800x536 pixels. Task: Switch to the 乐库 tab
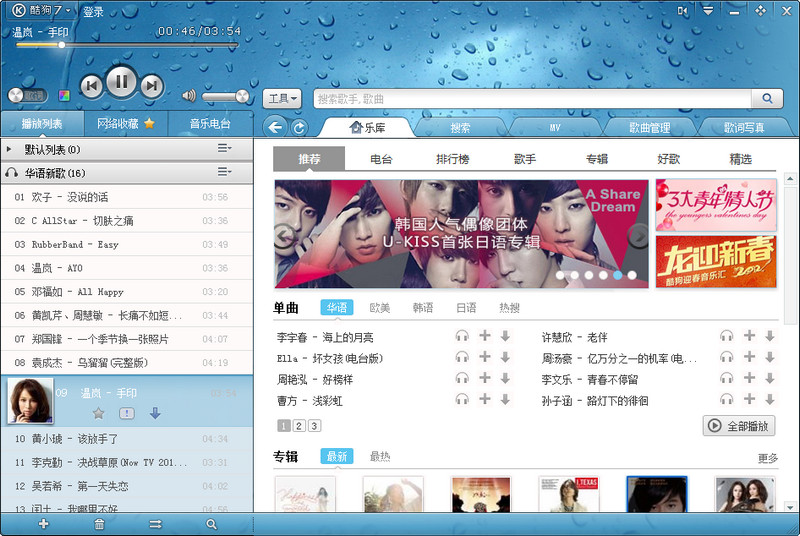point(367,127)
